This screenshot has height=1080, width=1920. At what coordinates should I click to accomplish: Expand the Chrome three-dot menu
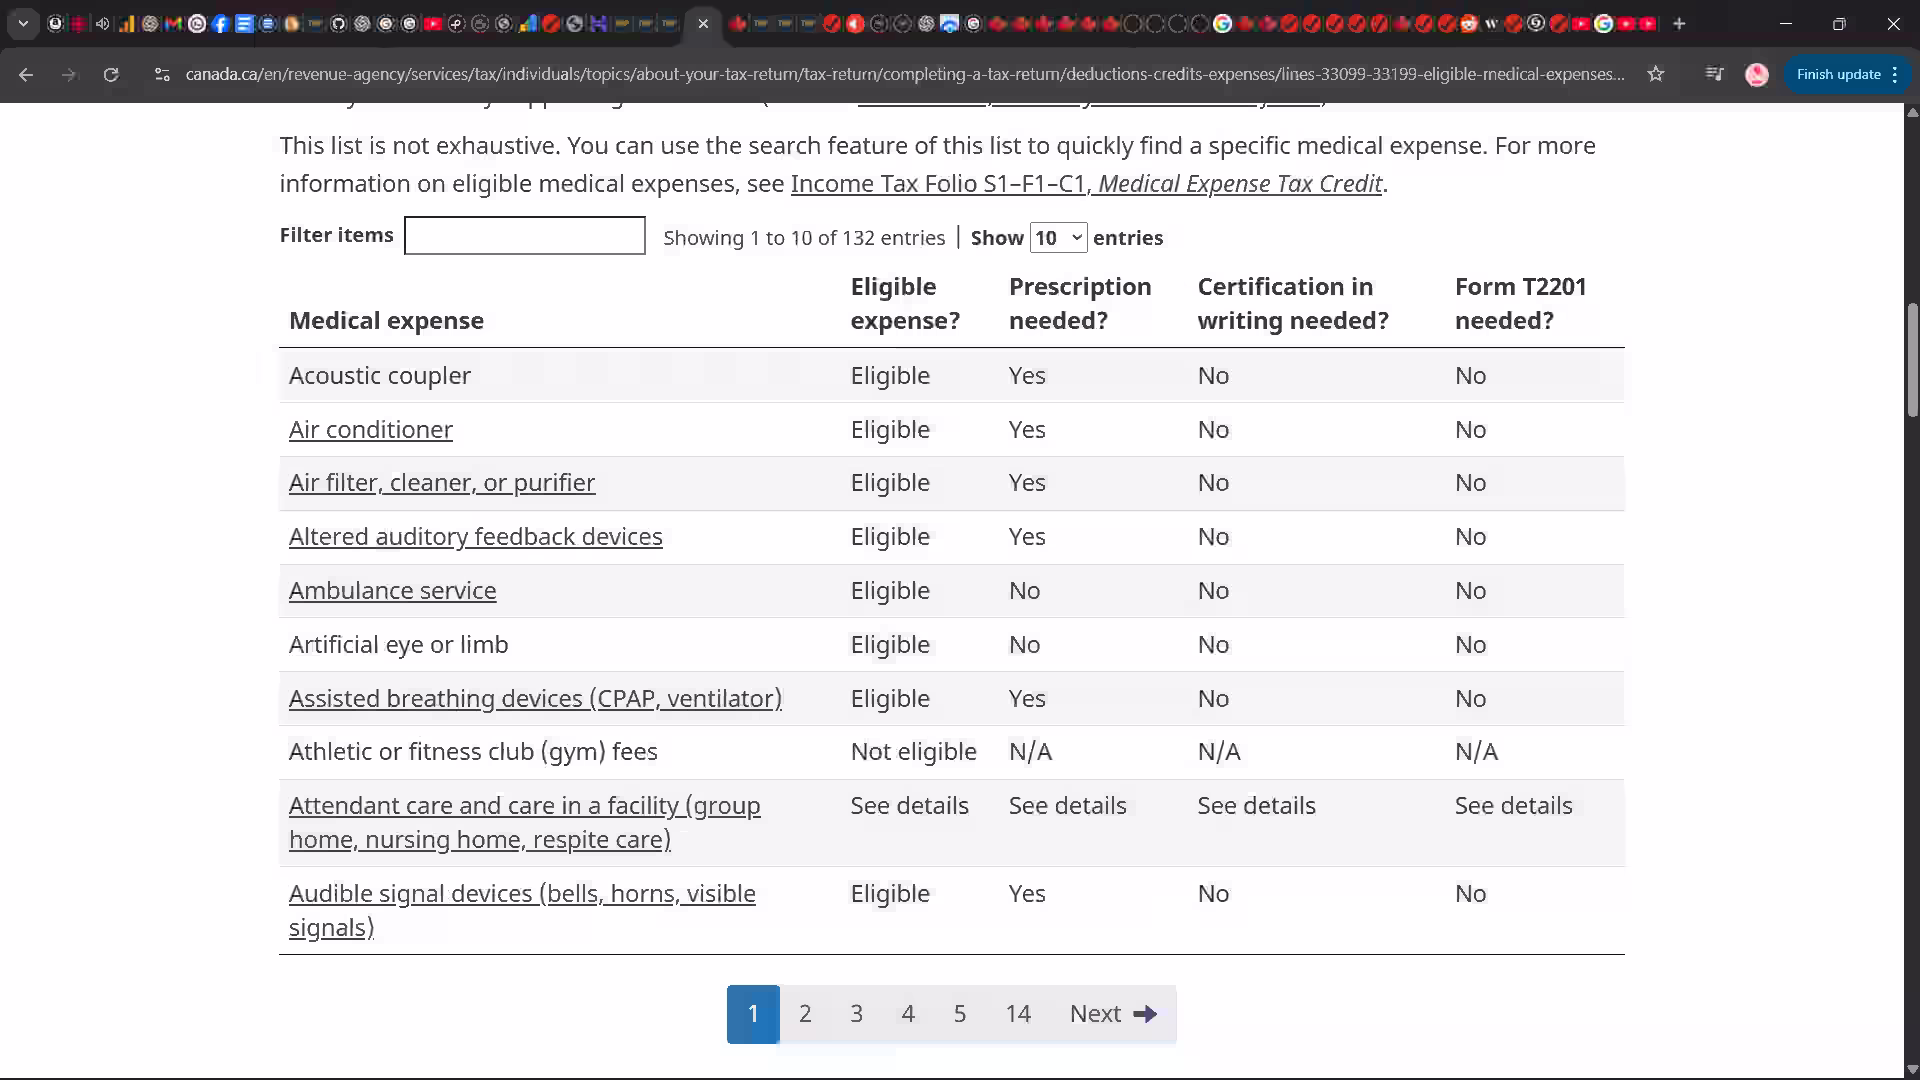pos(1896,74)
